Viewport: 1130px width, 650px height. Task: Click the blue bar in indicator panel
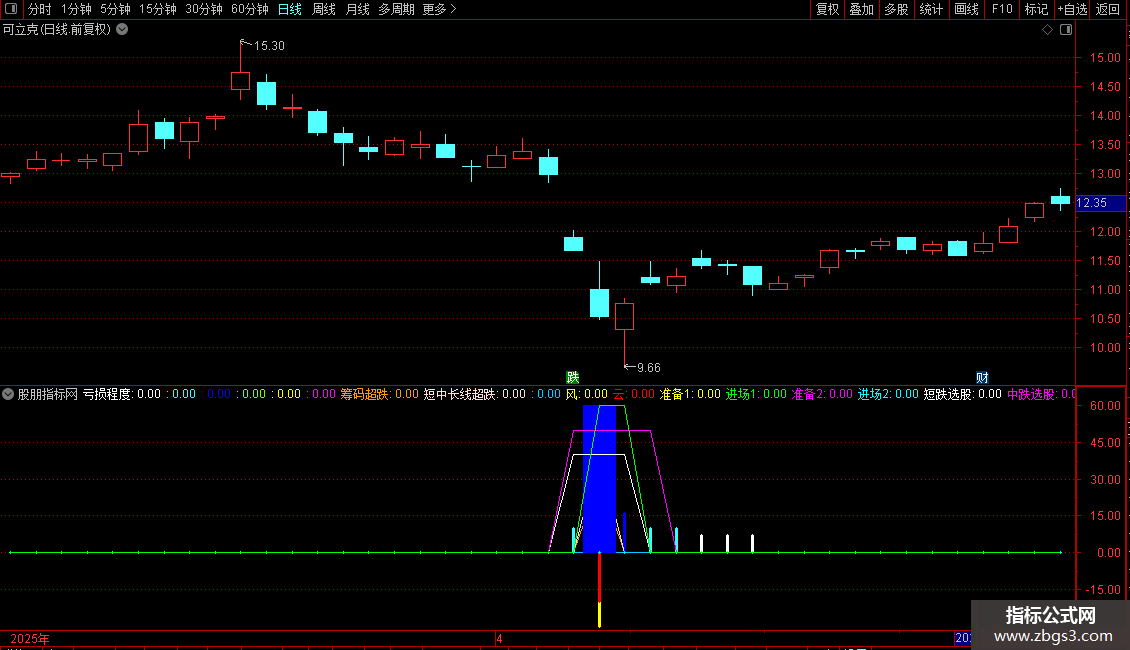point(600,479)
